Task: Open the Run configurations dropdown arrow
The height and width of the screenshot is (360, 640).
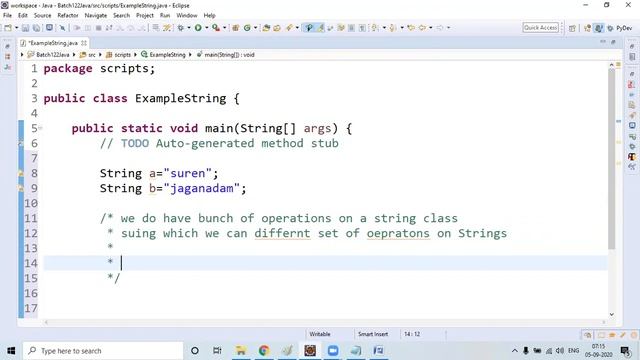Action: [206, 28]
